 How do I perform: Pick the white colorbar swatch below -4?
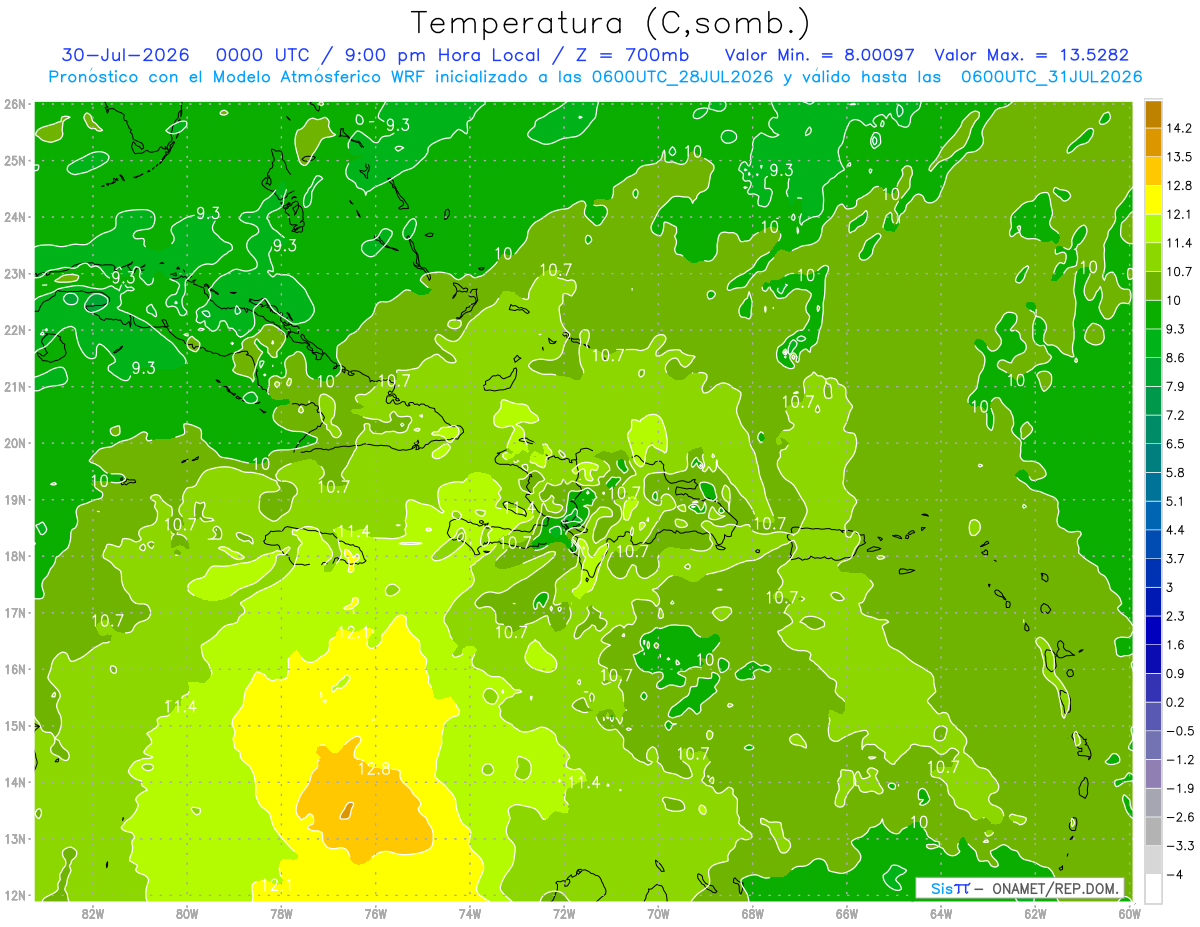coord(1153,889)
